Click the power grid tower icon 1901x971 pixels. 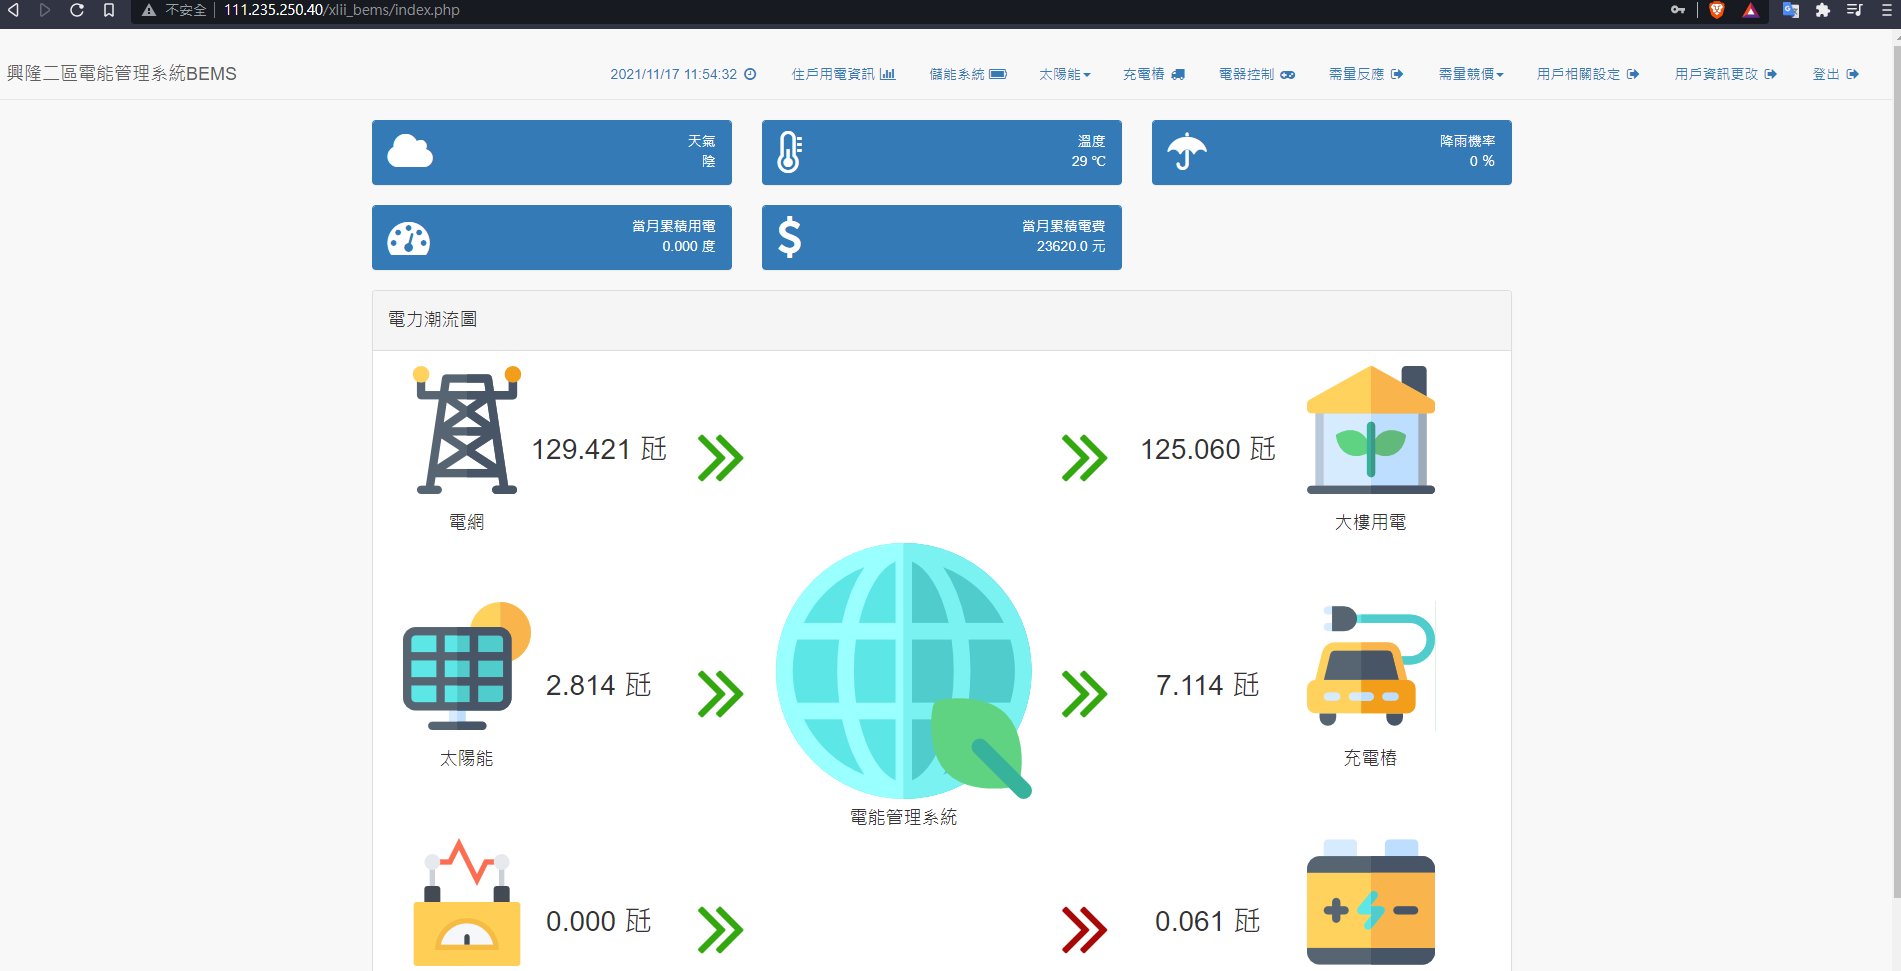point(467,430)
